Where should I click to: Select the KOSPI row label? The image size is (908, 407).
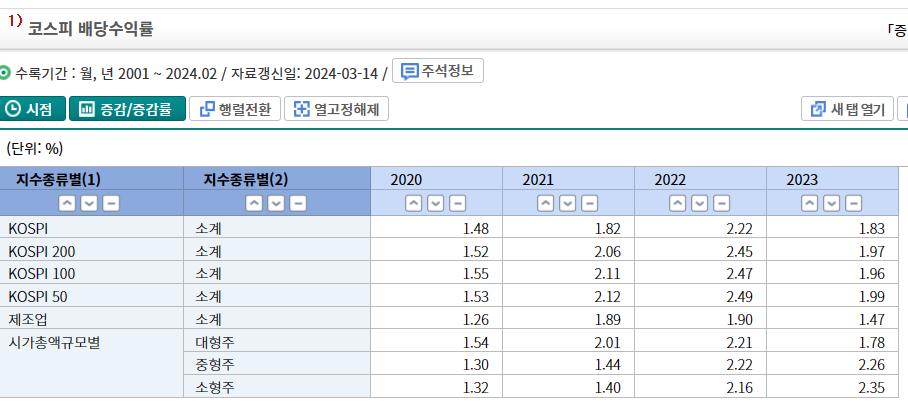click(x=28, y=229)
